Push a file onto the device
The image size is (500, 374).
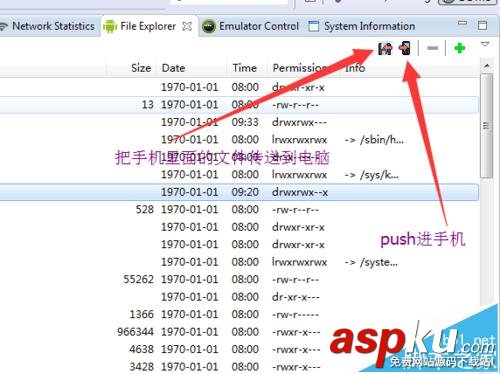(x=405, y=48)
